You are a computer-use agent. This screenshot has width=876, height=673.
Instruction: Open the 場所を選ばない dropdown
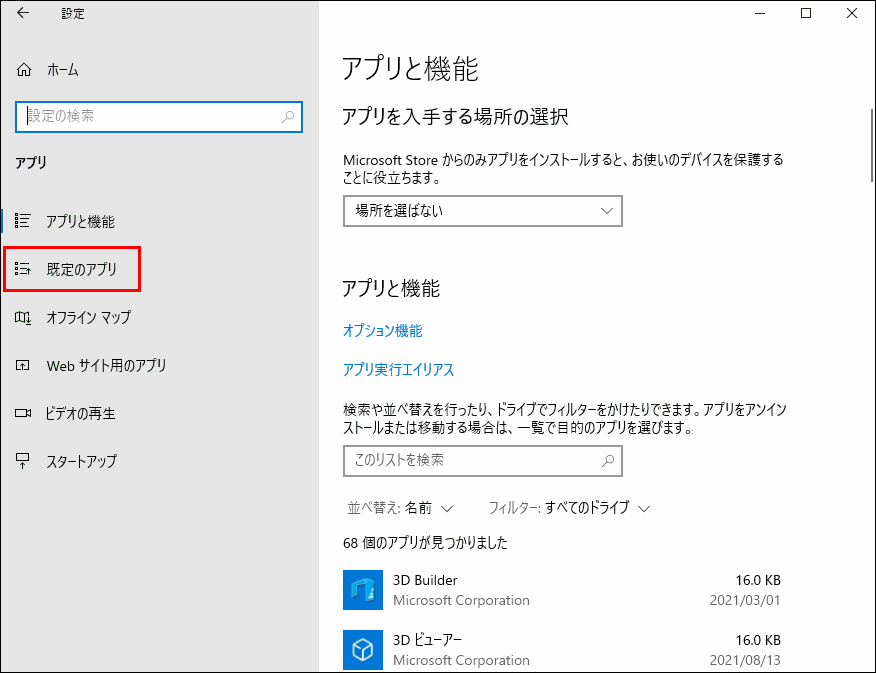tap(483, 211)
